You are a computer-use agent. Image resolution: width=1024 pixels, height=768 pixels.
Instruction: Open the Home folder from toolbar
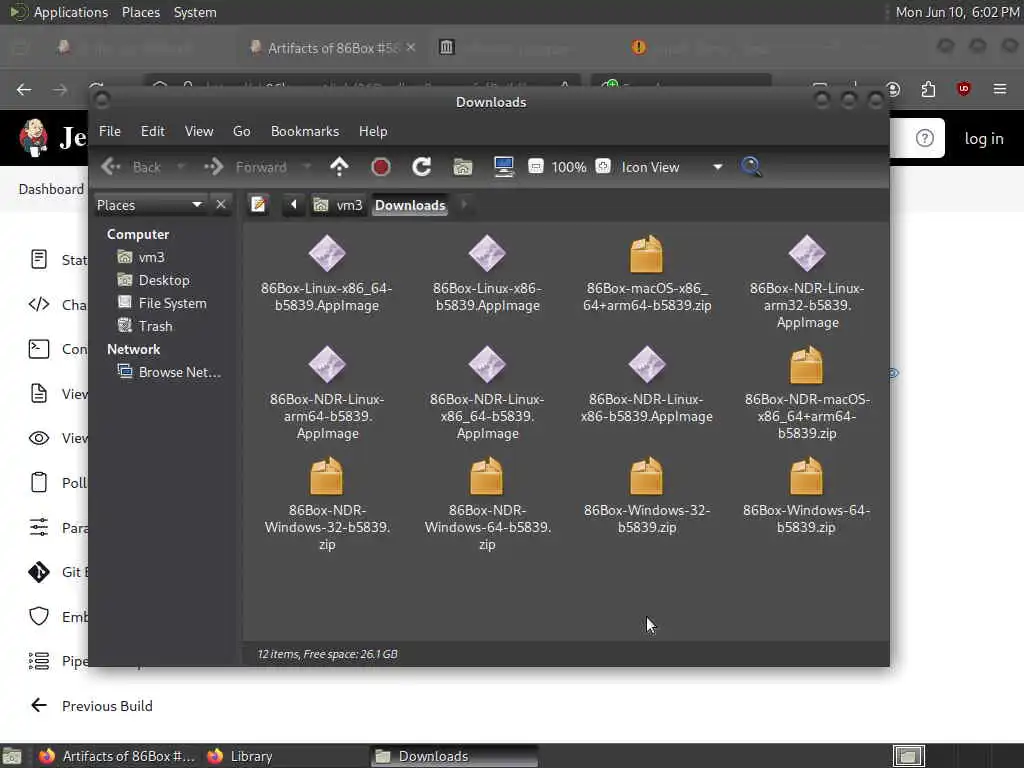462,167
